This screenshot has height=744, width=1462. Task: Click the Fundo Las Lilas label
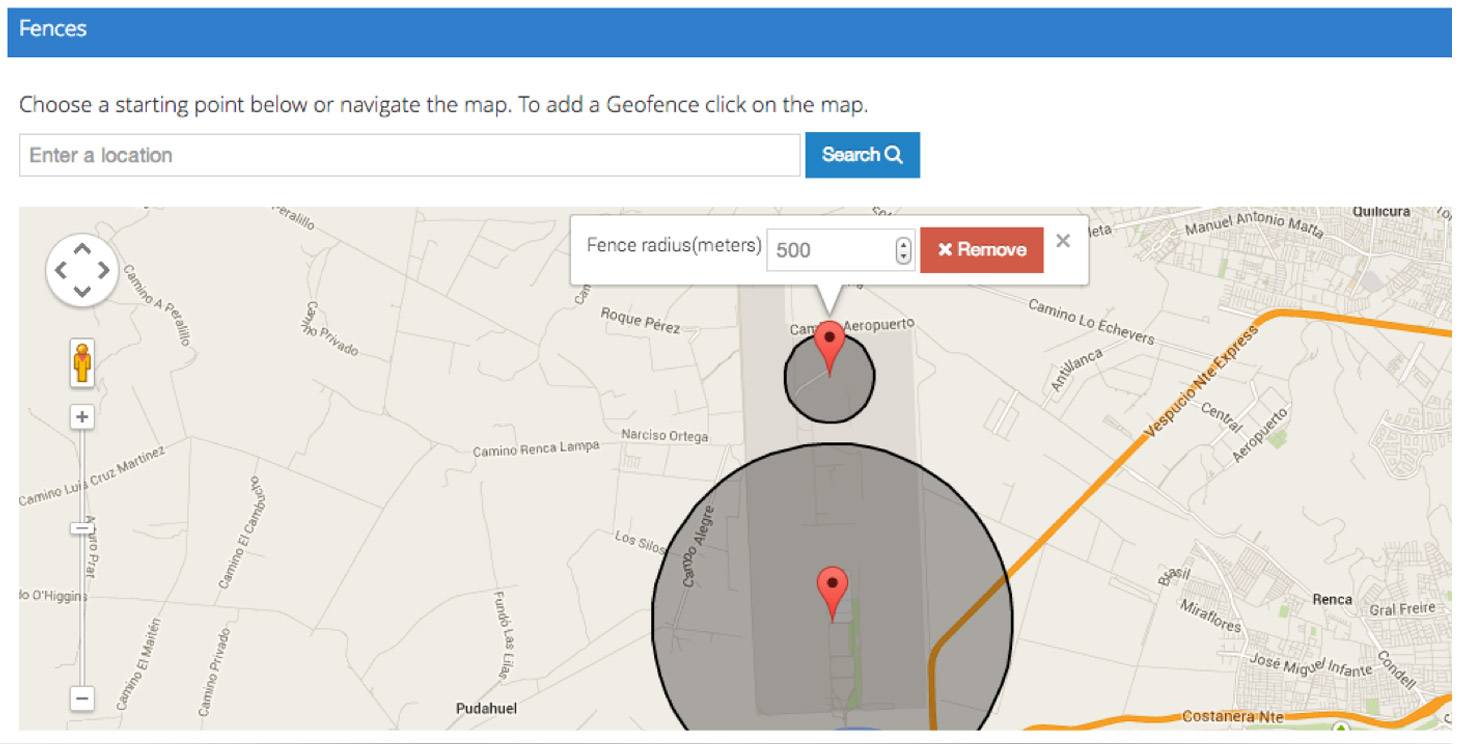tap(502, 634)
